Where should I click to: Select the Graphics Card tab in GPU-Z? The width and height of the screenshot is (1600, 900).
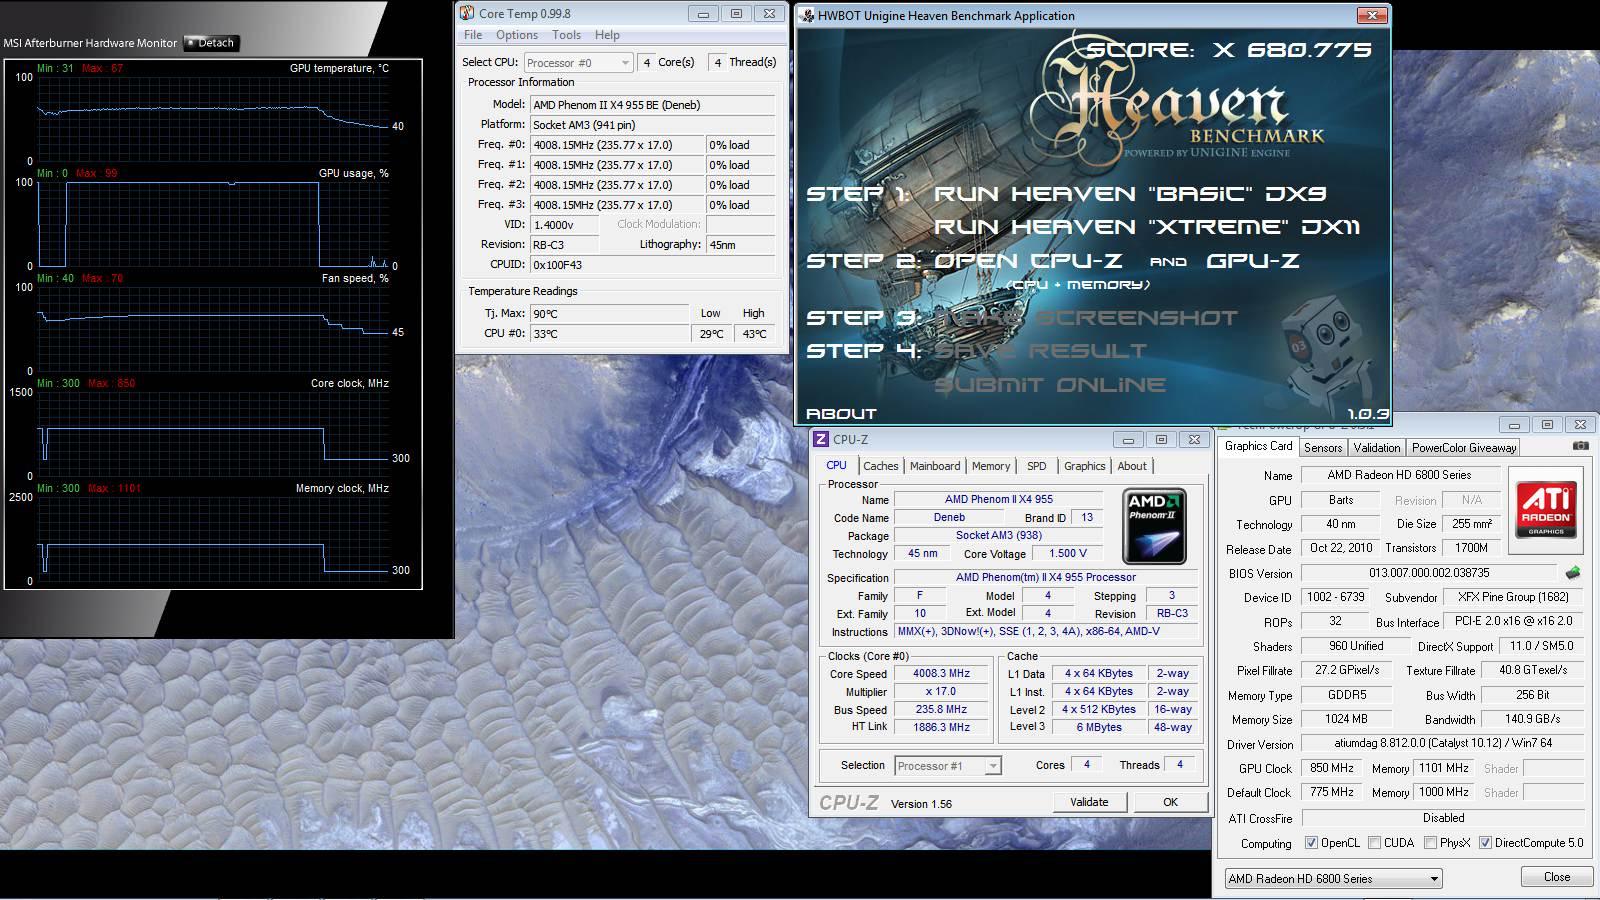pos(1258,446)
